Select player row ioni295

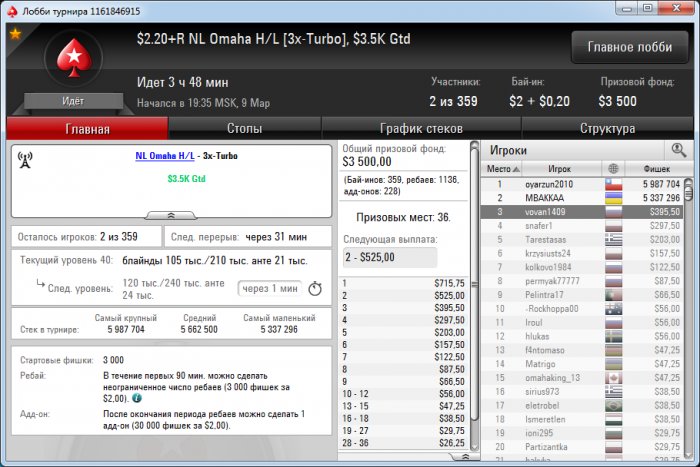[582, 433]
